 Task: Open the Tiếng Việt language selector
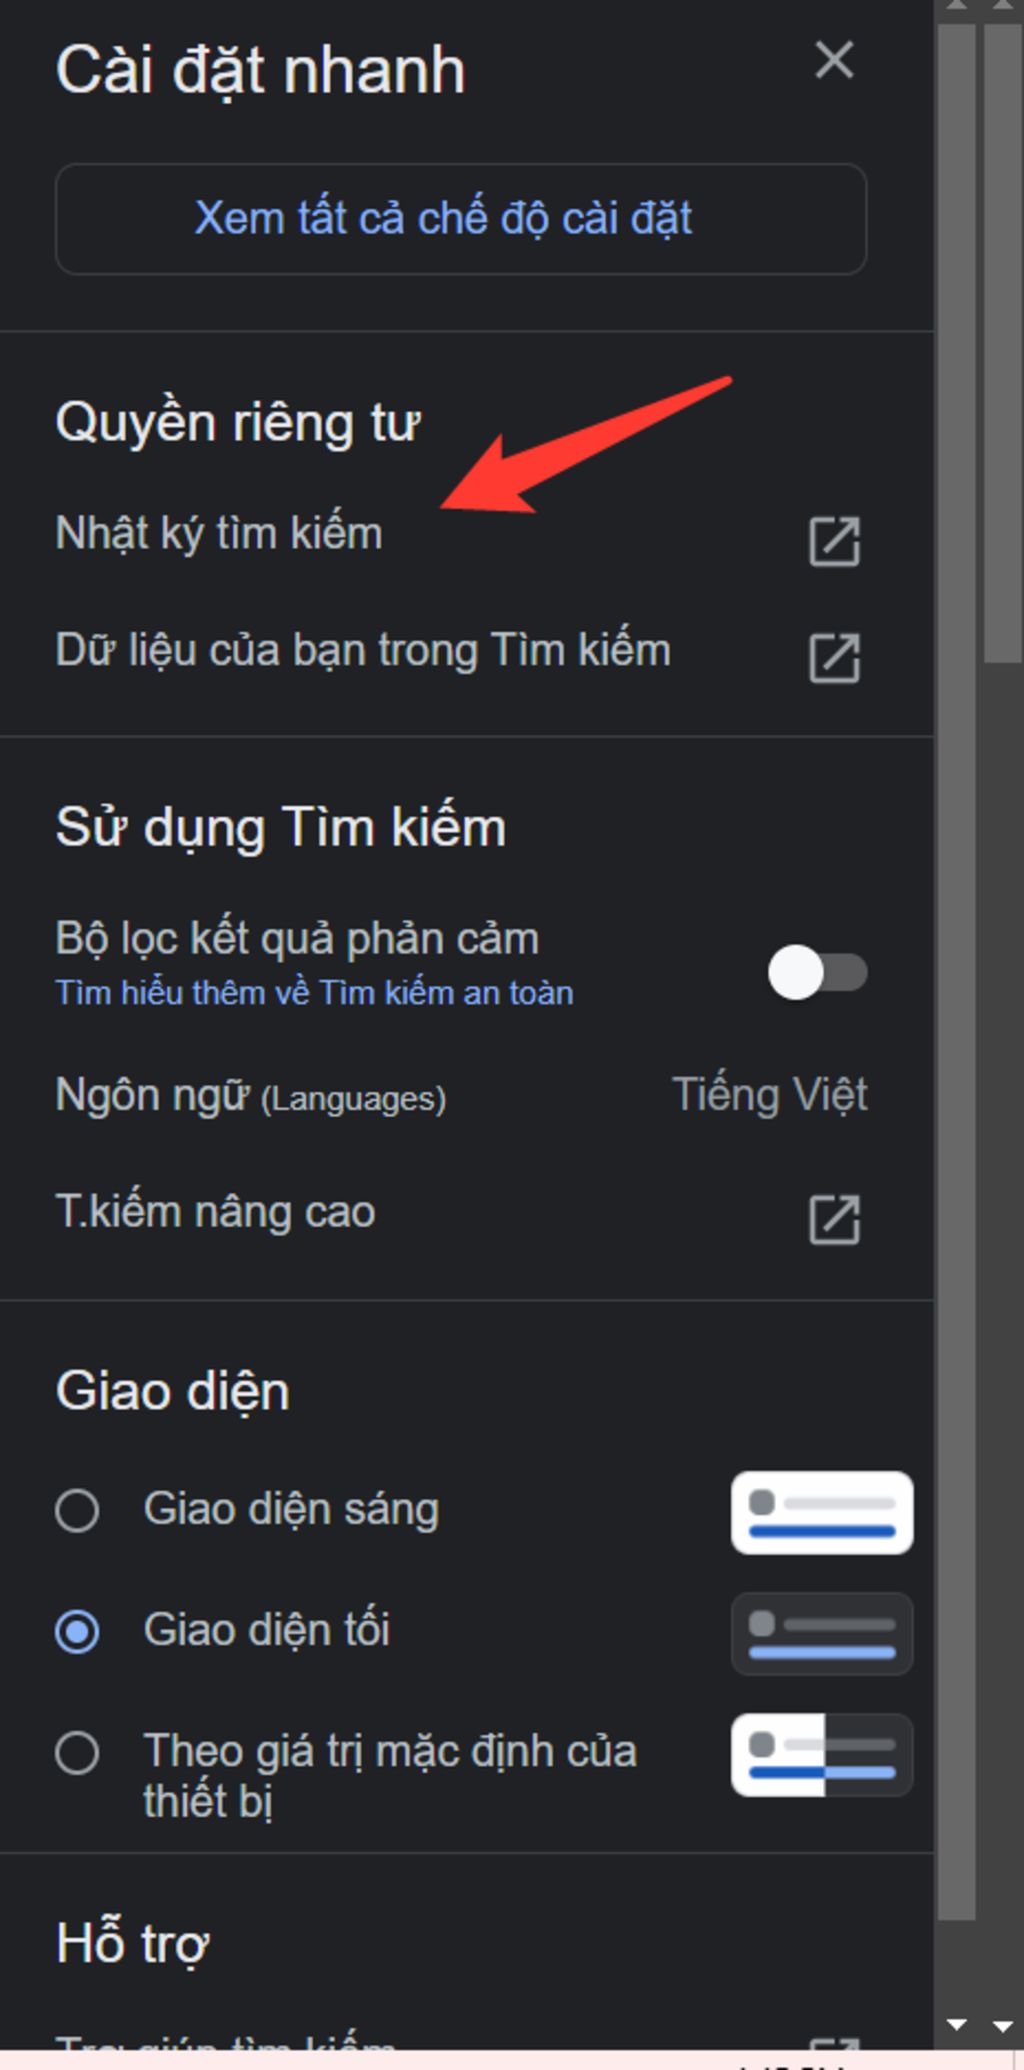(769, 1095)
